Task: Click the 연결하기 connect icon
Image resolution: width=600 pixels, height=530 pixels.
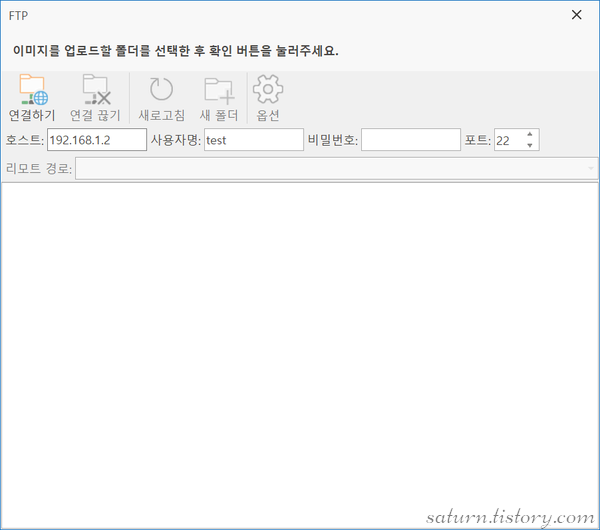Action: (x=33, y=90)
